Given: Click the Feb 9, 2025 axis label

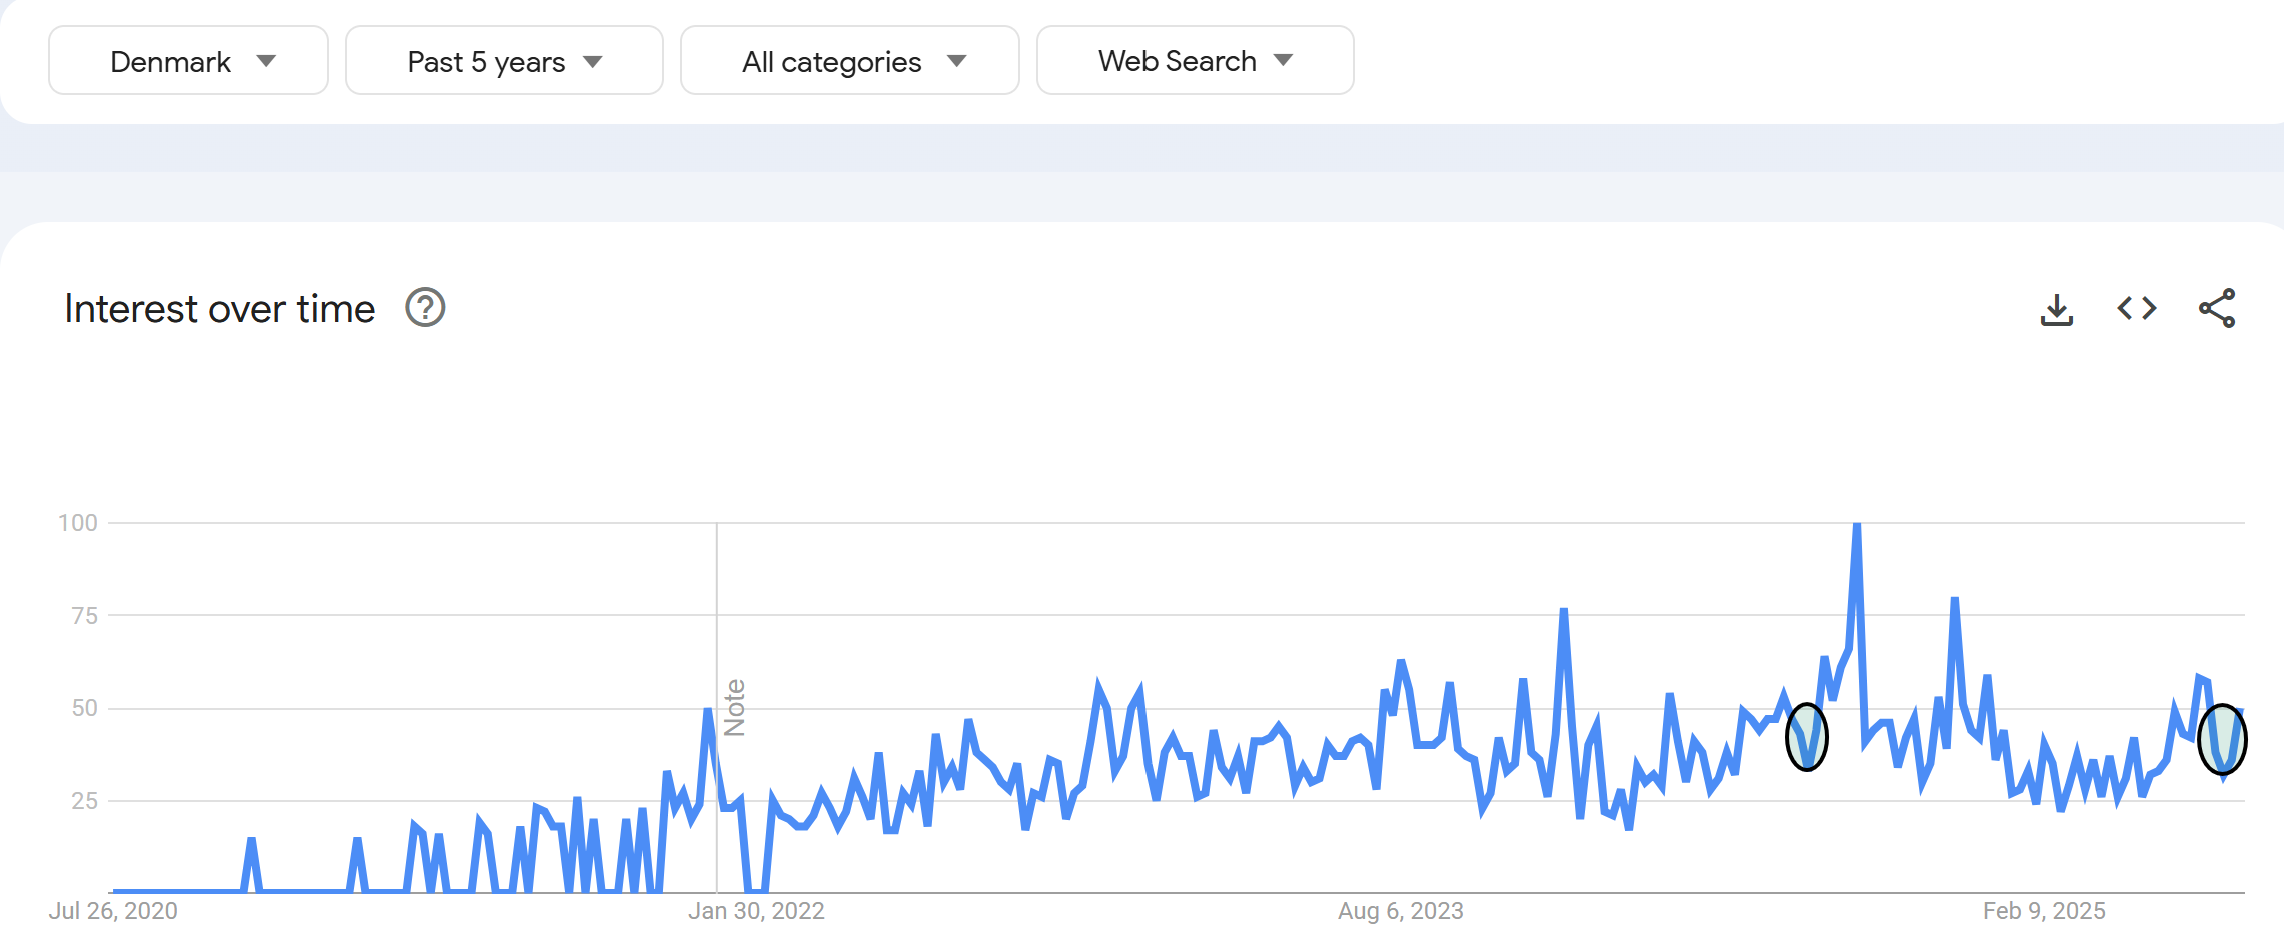Looking at the screenshot, I should click(2044, 911).
